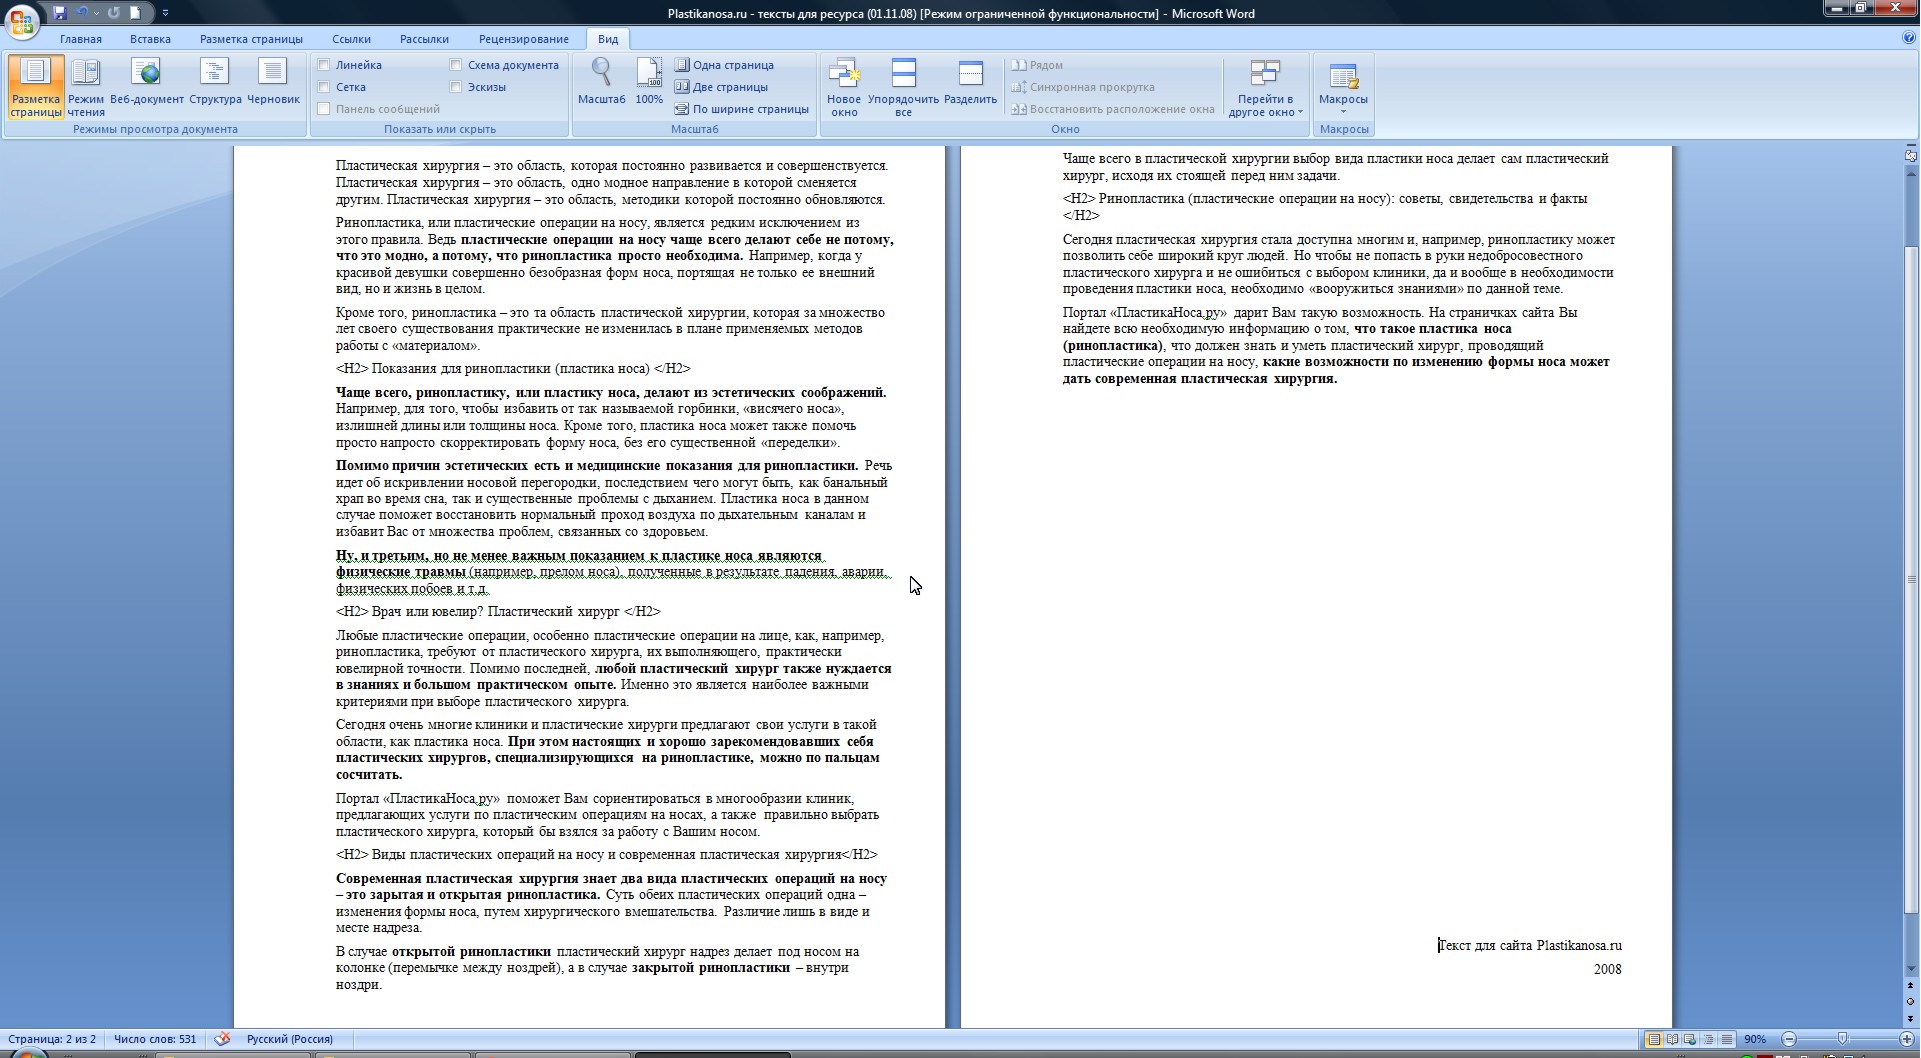
Task: Select the Вид ribbon tab
Action: (x=608, y=39)
